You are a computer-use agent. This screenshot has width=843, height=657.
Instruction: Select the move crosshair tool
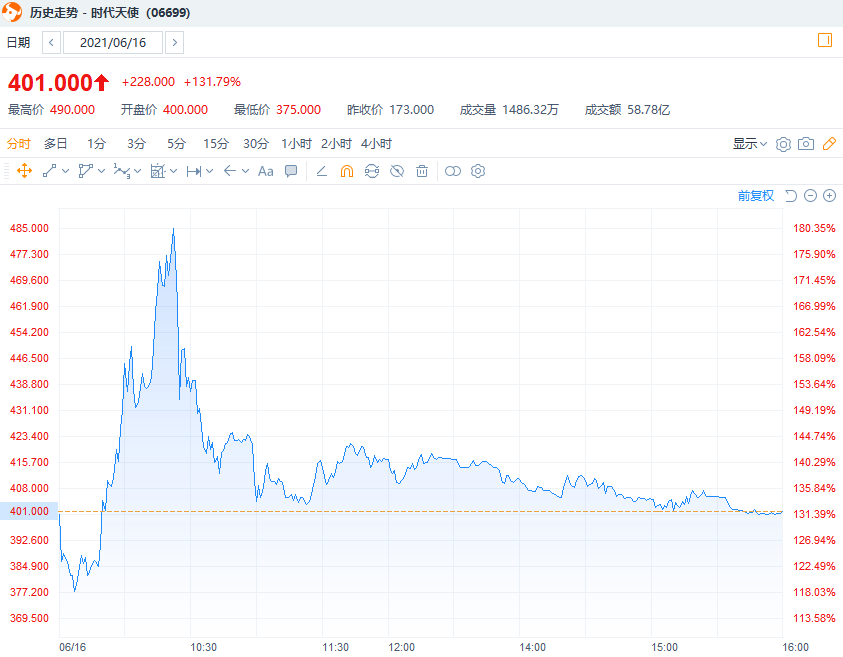click(x=24, y=172)
